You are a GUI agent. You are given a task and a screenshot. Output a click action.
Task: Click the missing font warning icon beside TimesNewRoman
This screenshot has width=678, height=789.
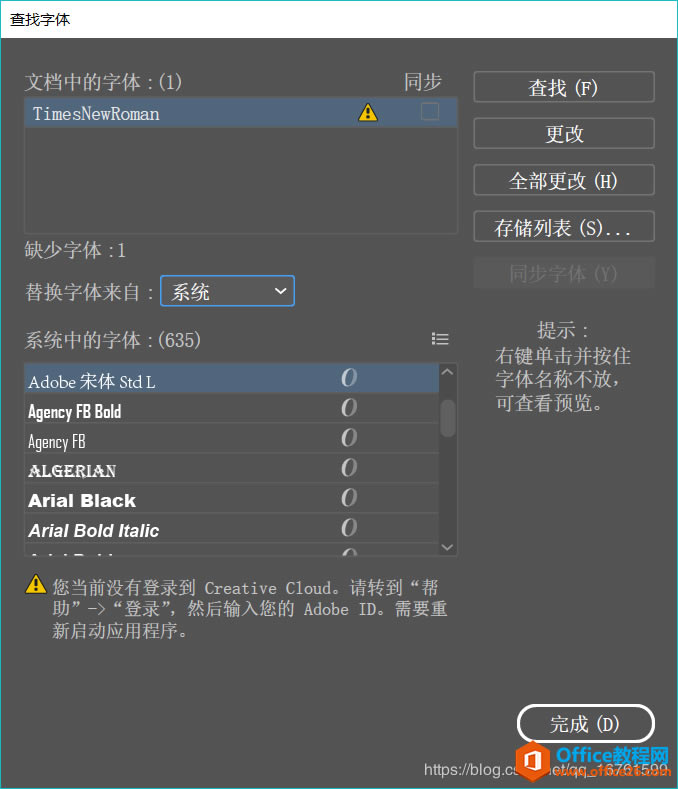368,113
